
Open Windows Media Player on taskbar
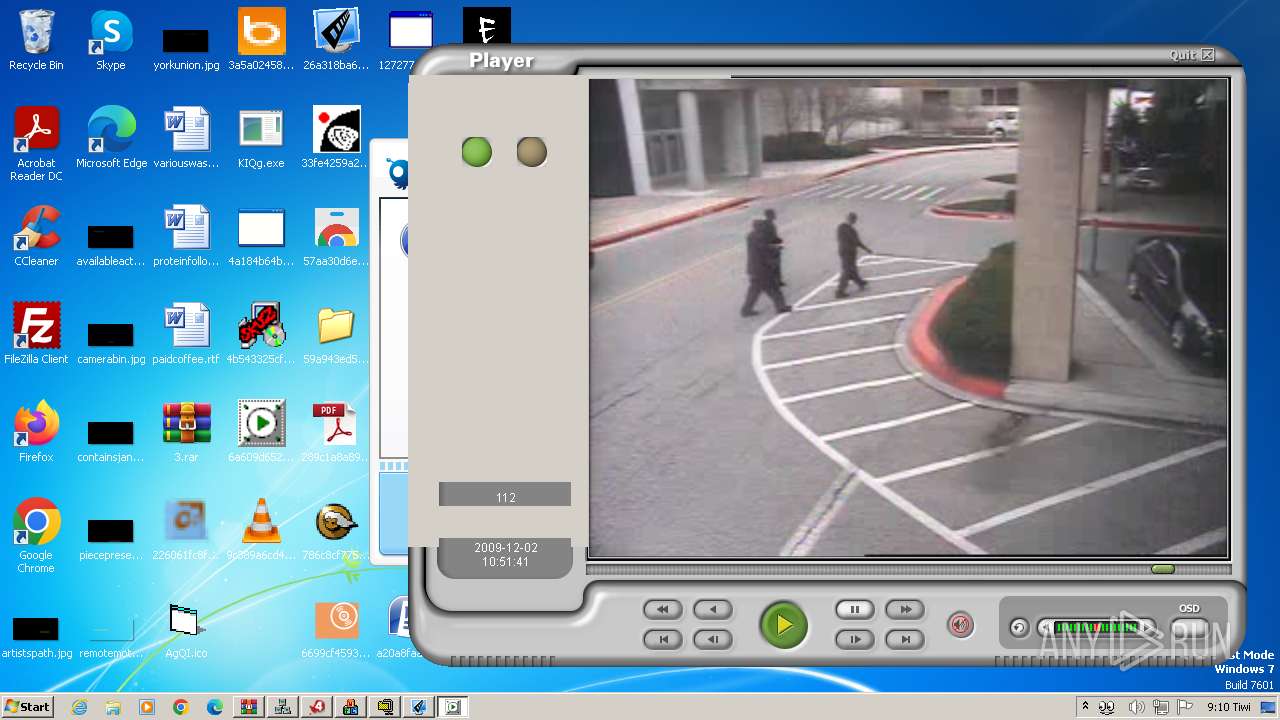point(147,707)
